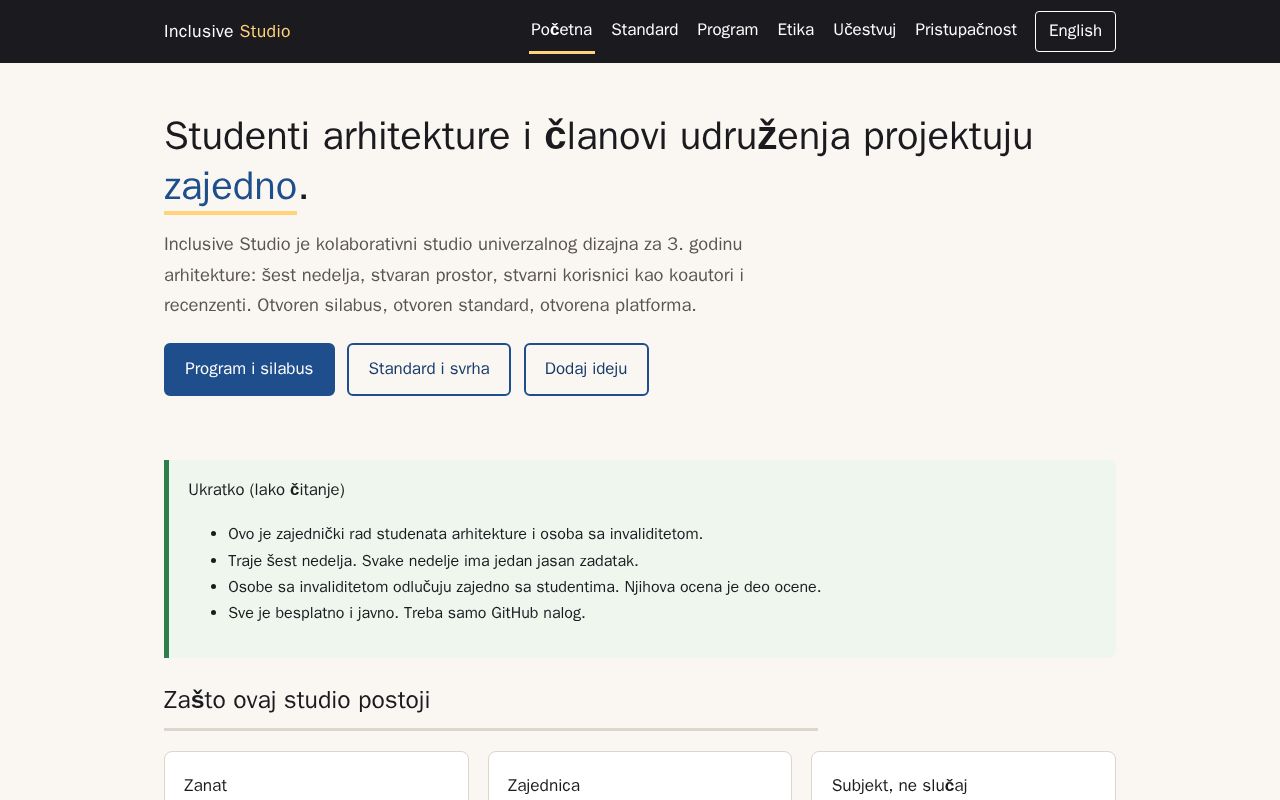Click the 'Zašto ovaj studio postoji' heading
The image size is (1280, 800).
297,700
